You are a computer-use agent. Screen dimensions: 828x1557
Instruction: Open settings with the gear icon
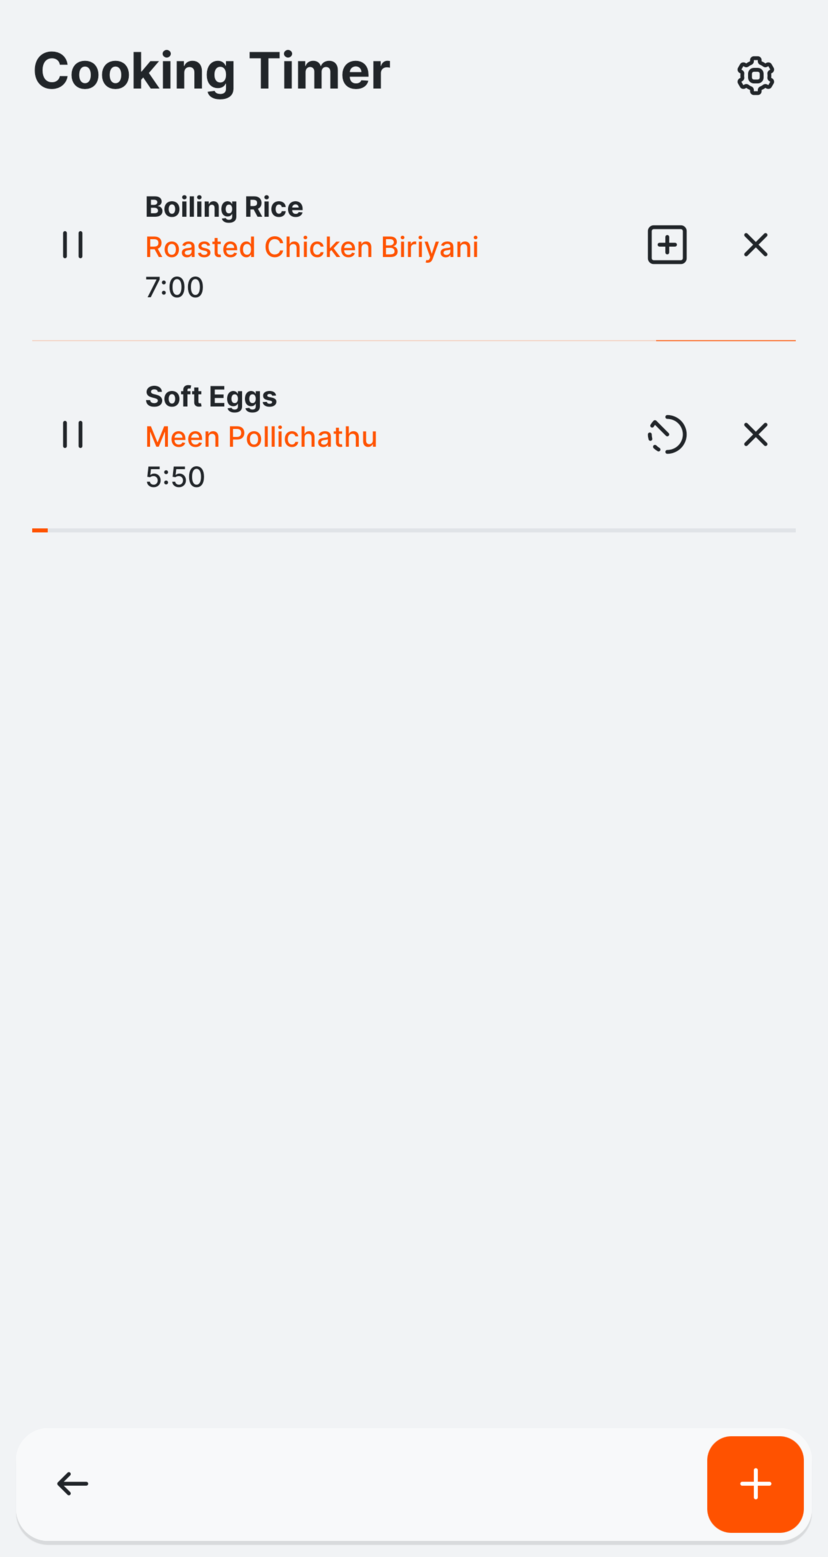coord(755,76)
